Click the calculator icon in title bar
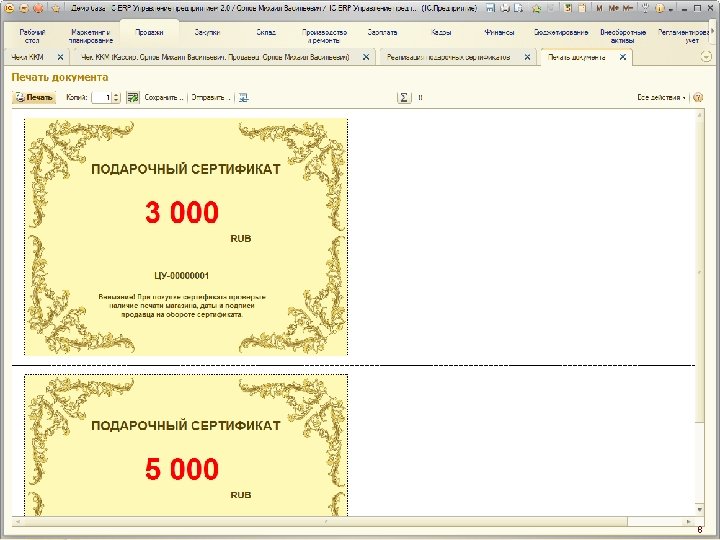720x540 pixels. click(x=568, y=8)
